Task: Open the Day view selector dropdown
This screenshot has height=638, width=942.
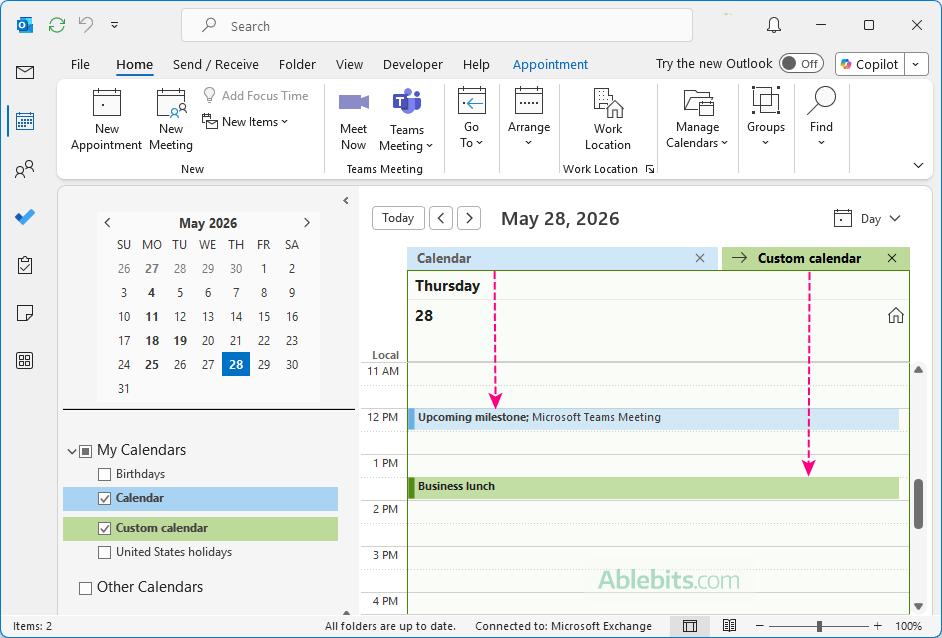Action: (868, 219)
